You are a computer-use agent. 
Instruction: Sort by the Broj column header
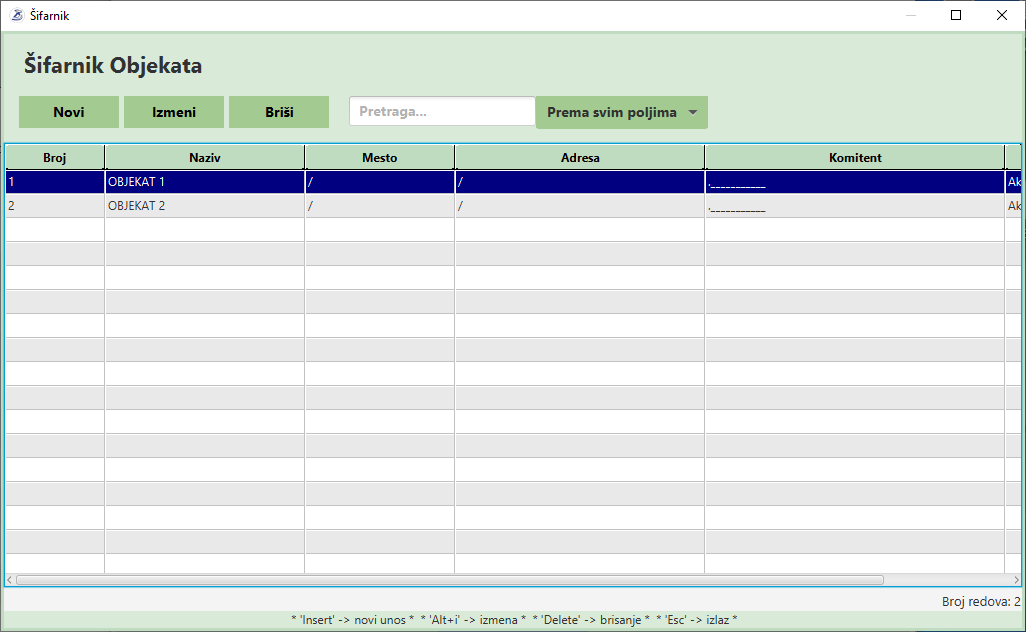coord(55,157)
